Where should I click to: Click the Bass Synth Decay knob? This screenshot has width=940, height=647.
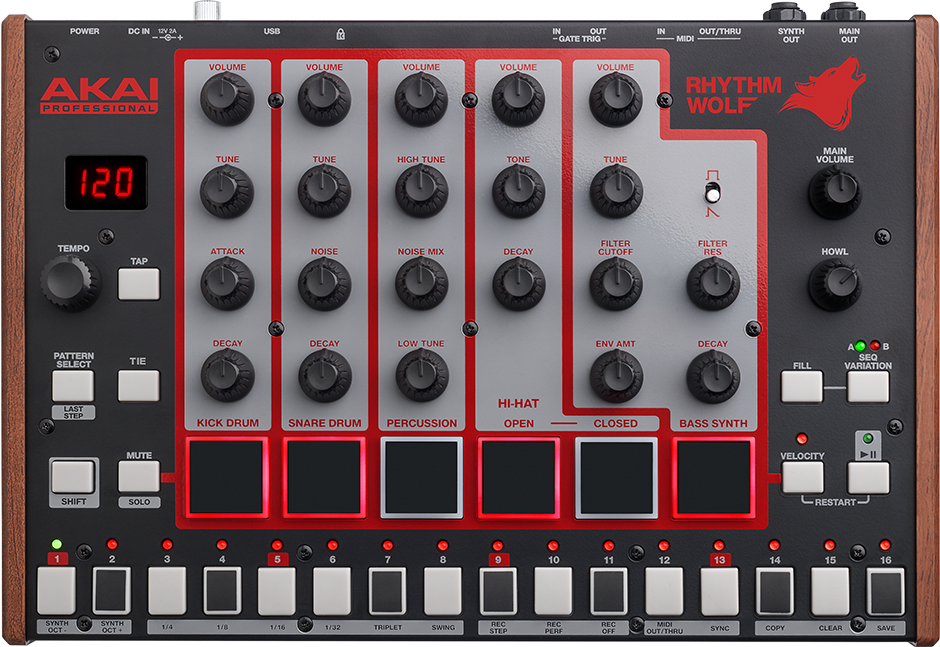point(713,376)
